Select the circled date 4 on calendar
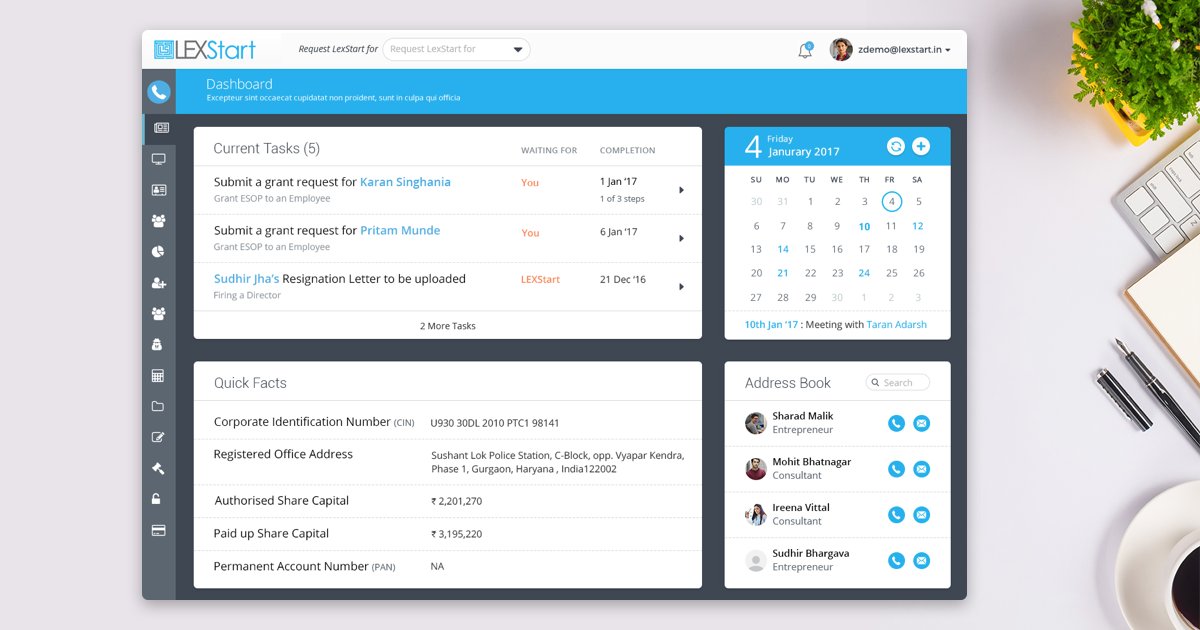This screenshot has height=630, width=1200. tap(891, 202)
